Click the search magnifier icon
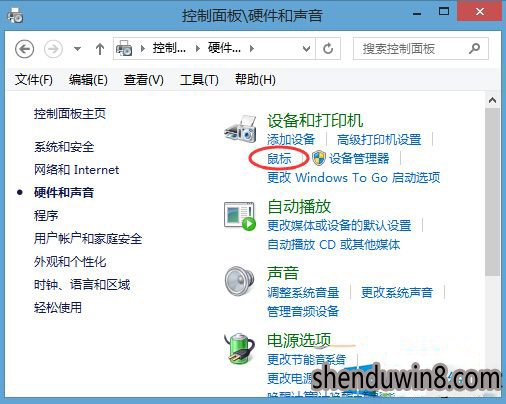Screen dimensions: 506x404 click(474, 49)
